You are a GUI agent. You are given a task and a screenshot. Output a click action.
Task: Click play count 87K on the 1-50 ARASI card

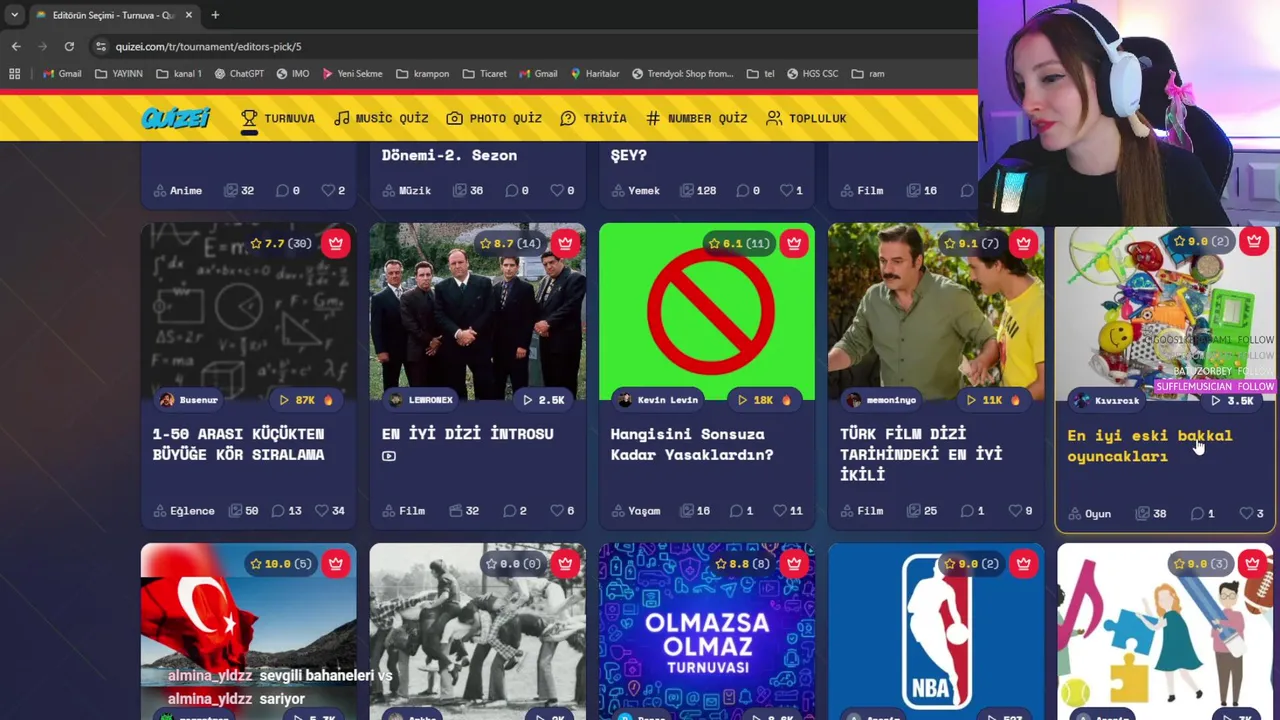(304, 400)
